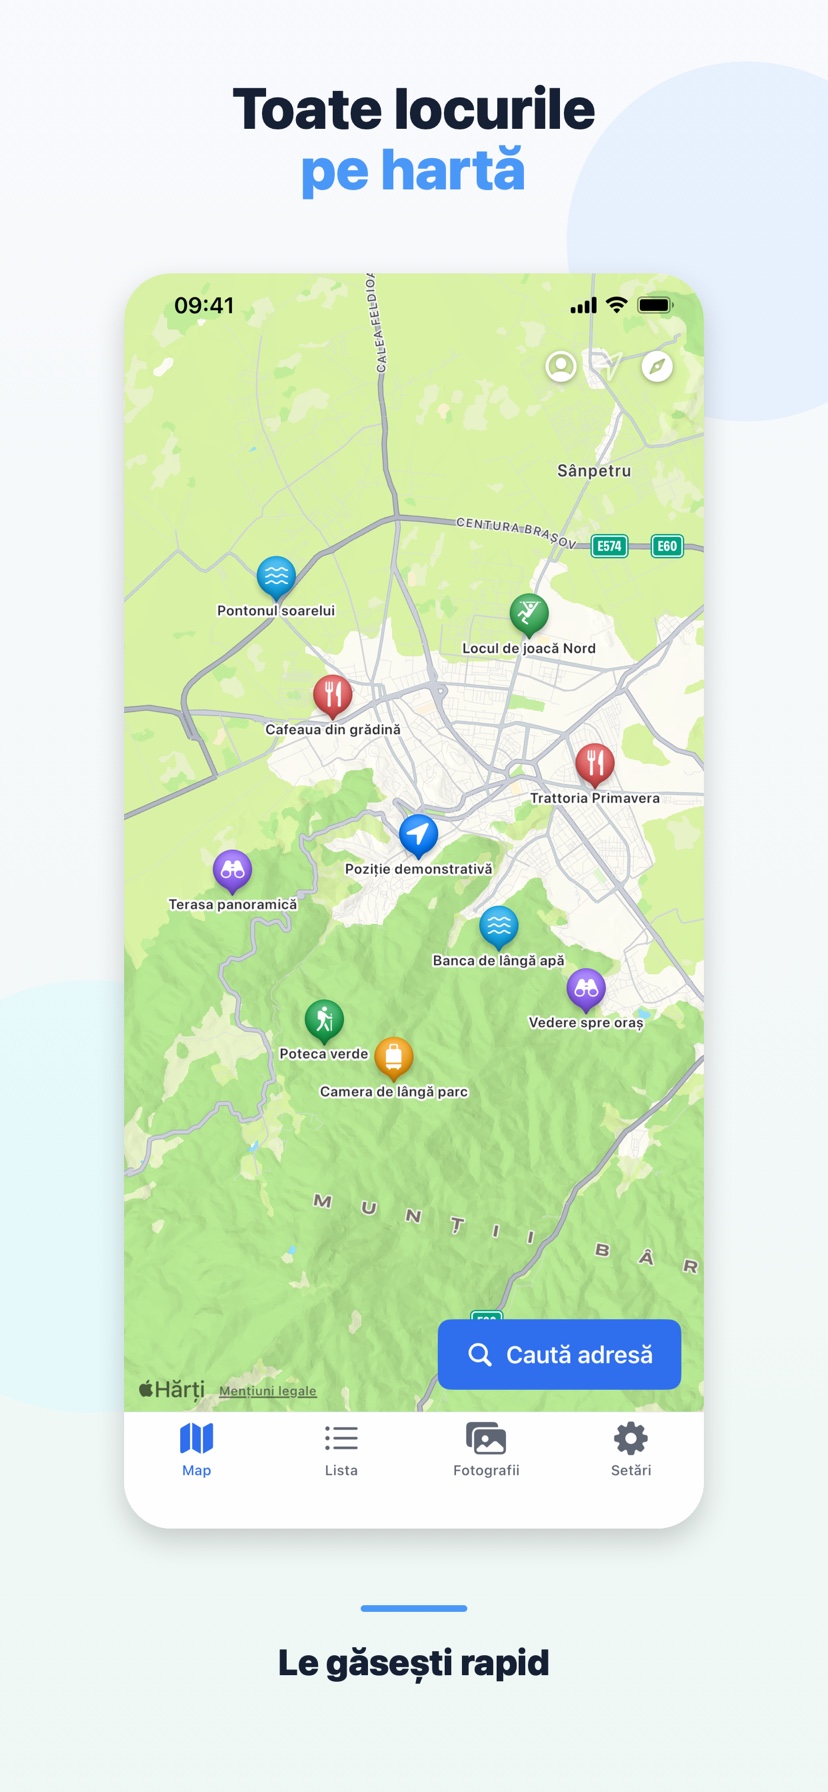Screen dimensions: 828x1792
Task: Tap the Poziție demonstrativă location arrow
Action: tap(419, 835)
